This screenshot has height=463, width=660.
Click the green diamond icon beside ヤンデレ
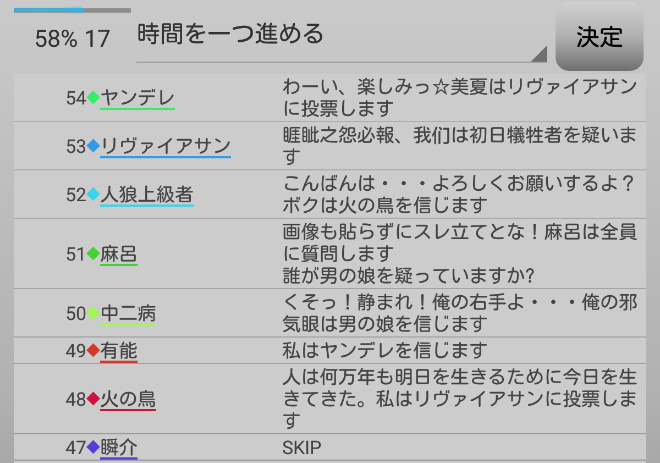click(94, 98)
